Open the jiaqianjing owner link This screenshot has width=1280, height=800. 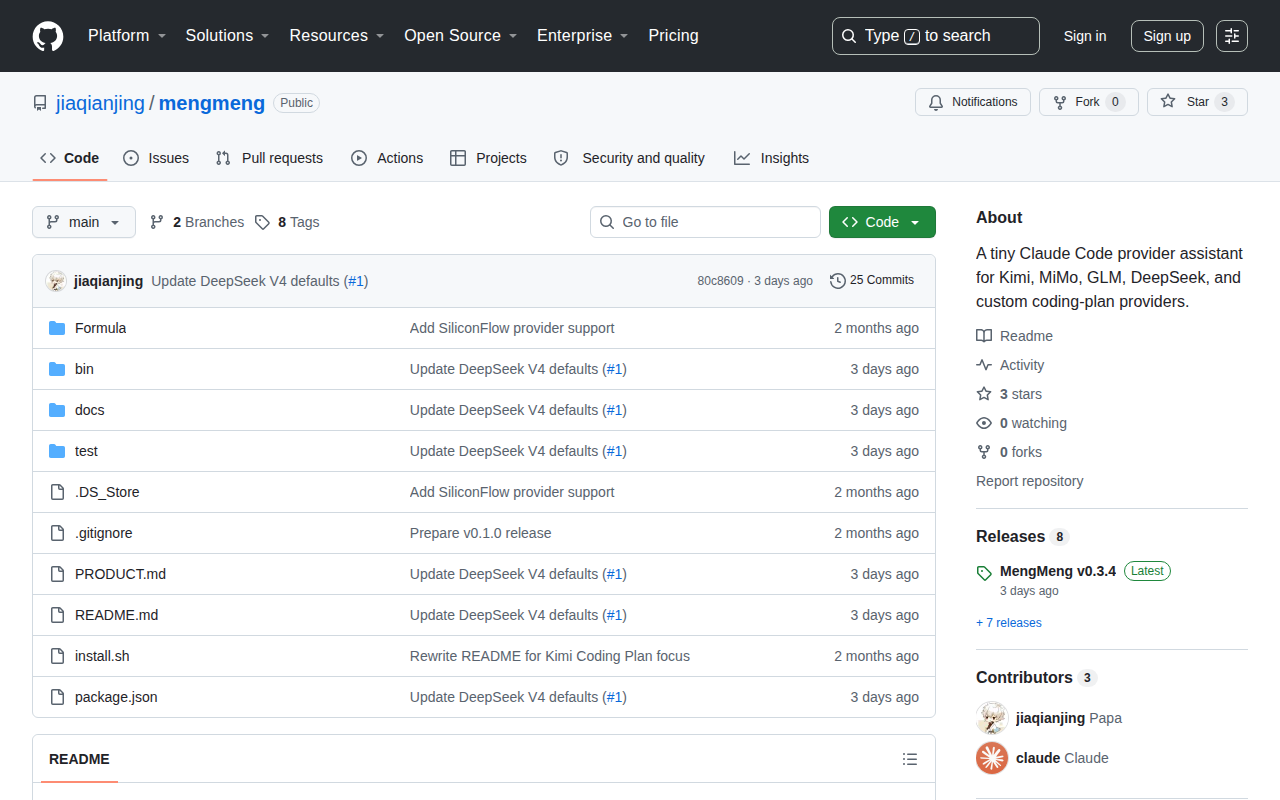100,103
